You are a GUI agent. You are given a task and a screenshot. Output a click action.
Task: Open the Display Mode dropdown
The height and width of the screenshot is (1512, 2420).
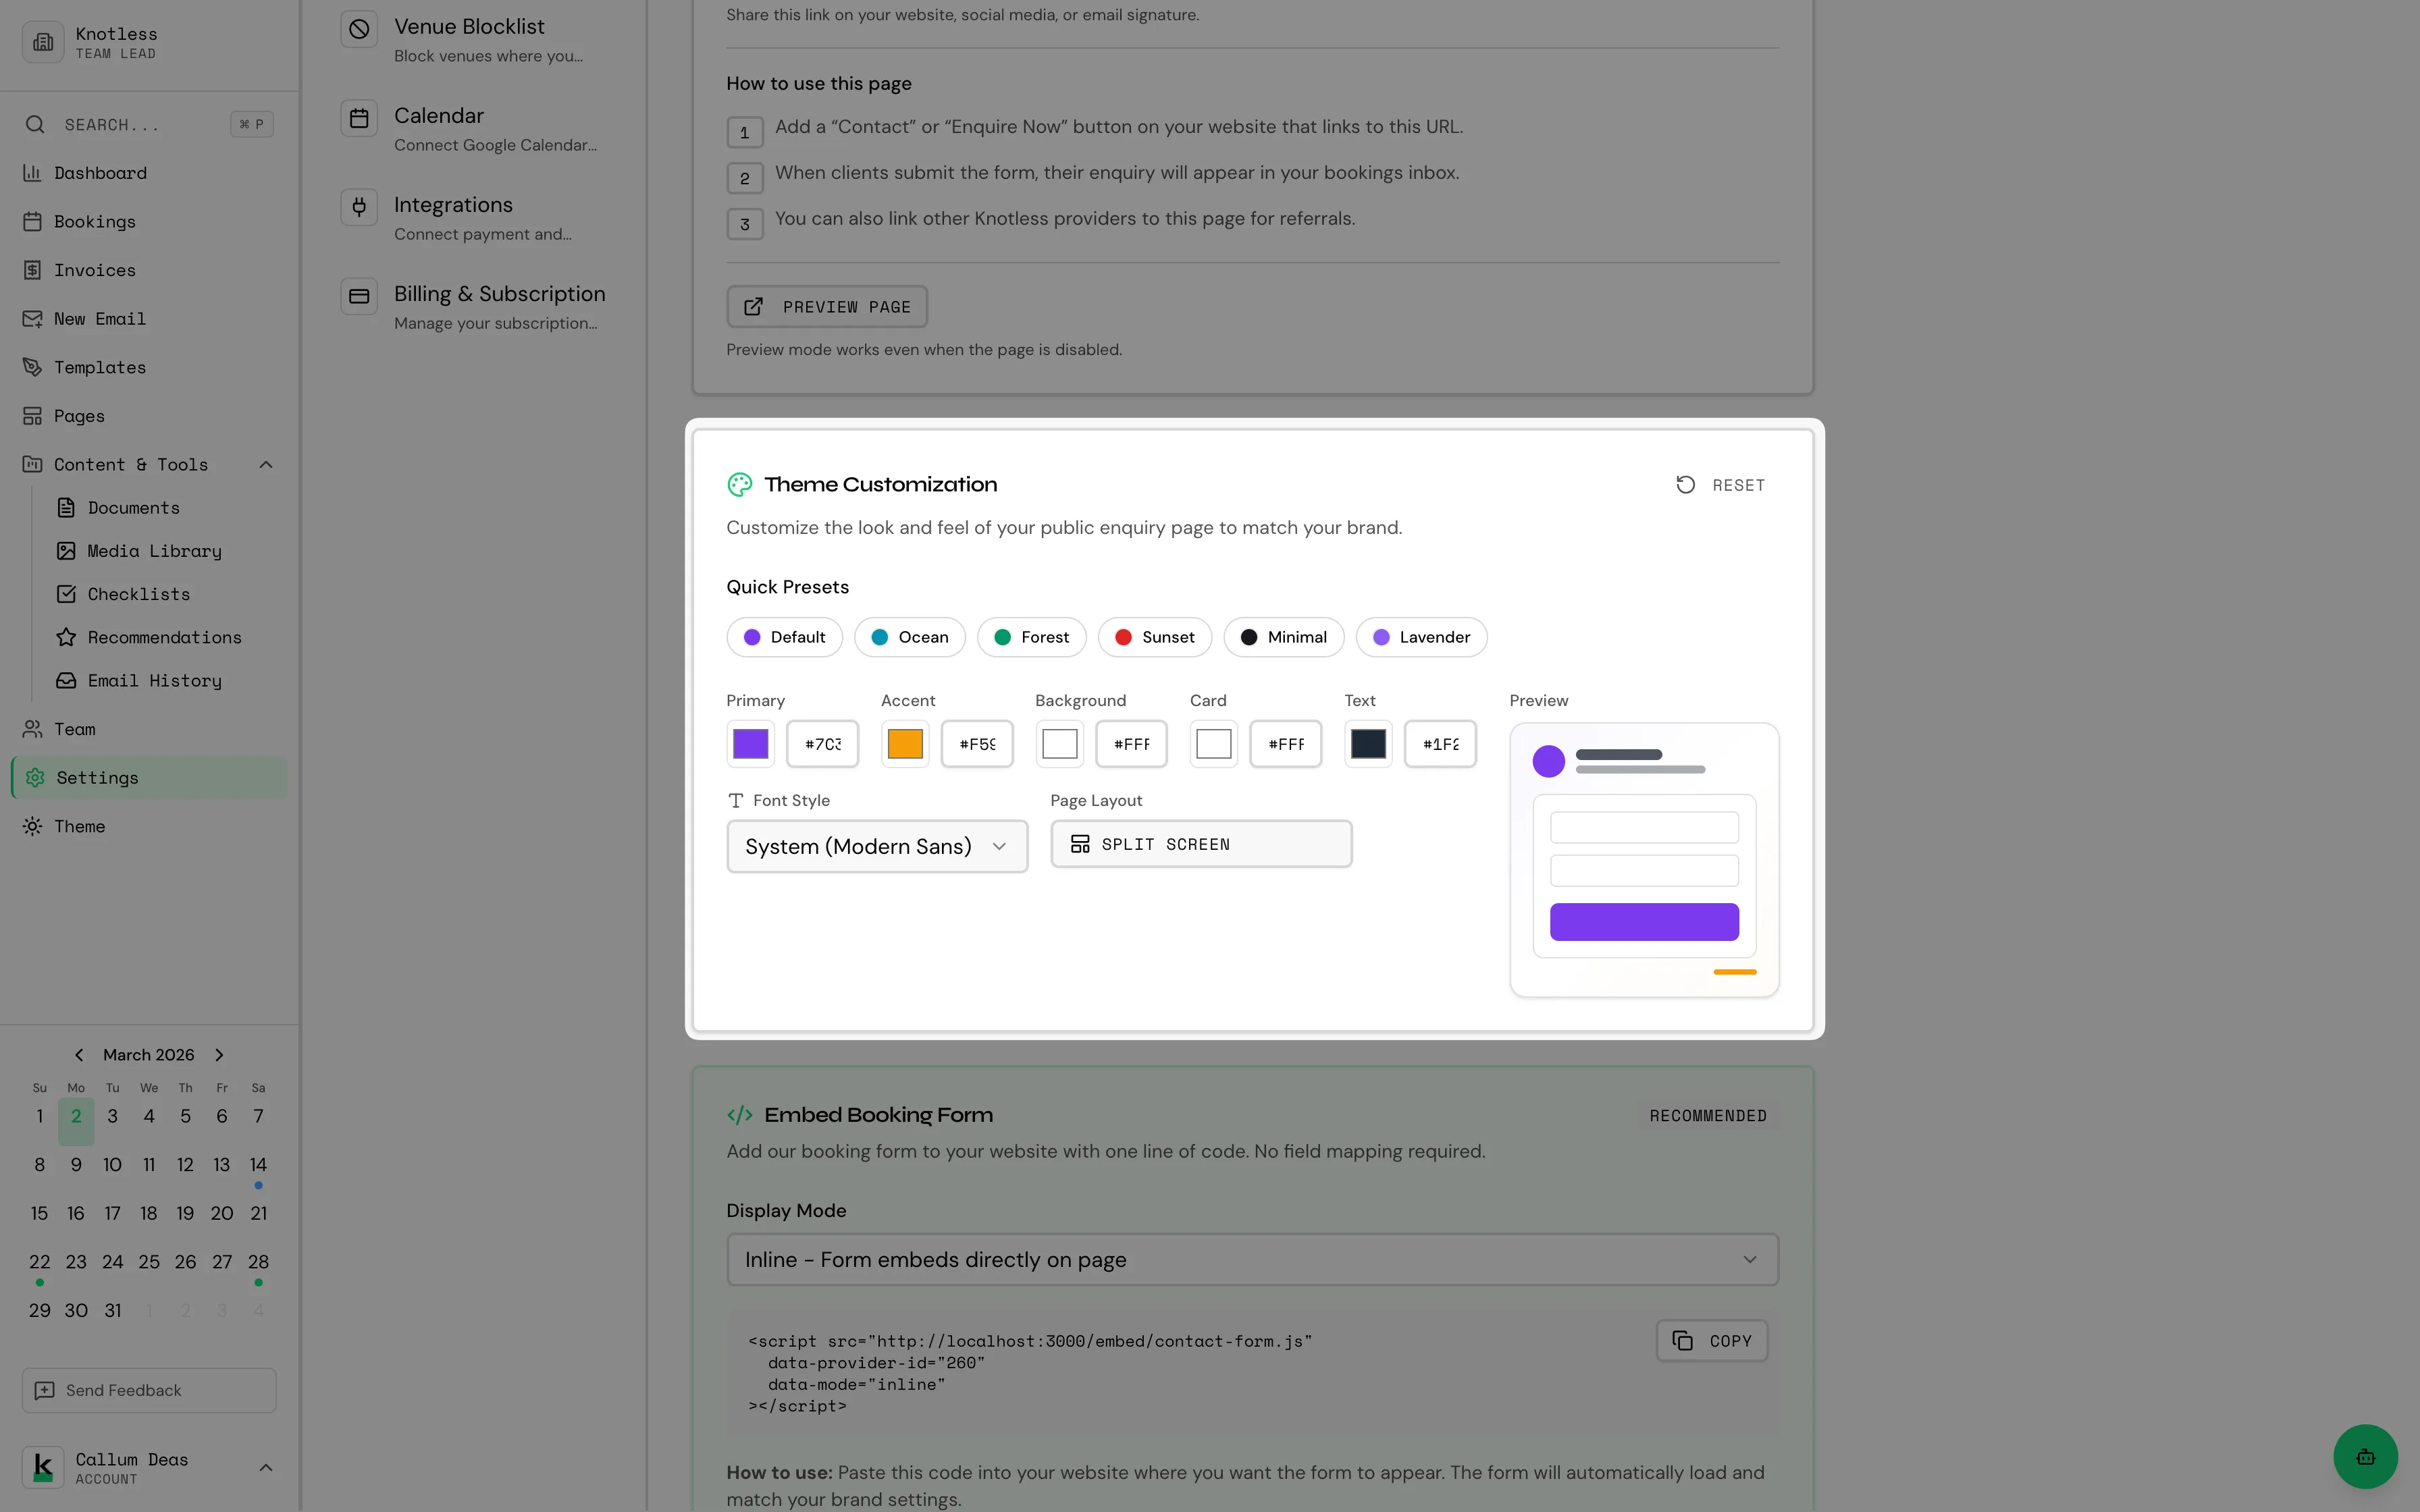tap(1250, 1259)
